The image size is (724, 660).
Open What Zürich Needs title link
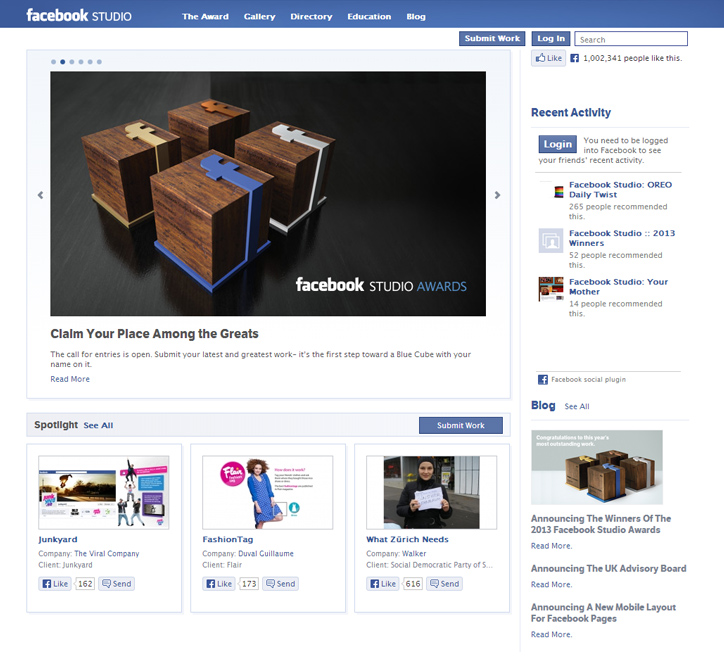click(407, 539)
